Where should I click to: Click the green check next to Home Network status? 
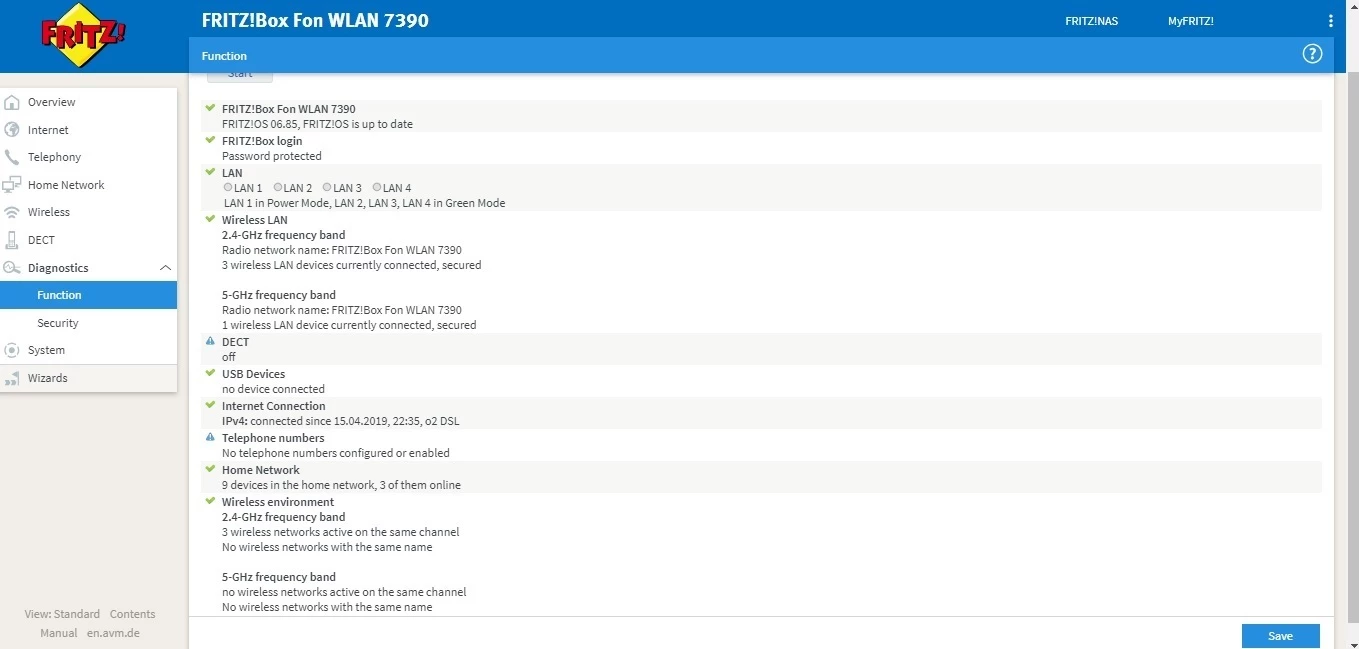pyautogui.click(x=210, y=469)
